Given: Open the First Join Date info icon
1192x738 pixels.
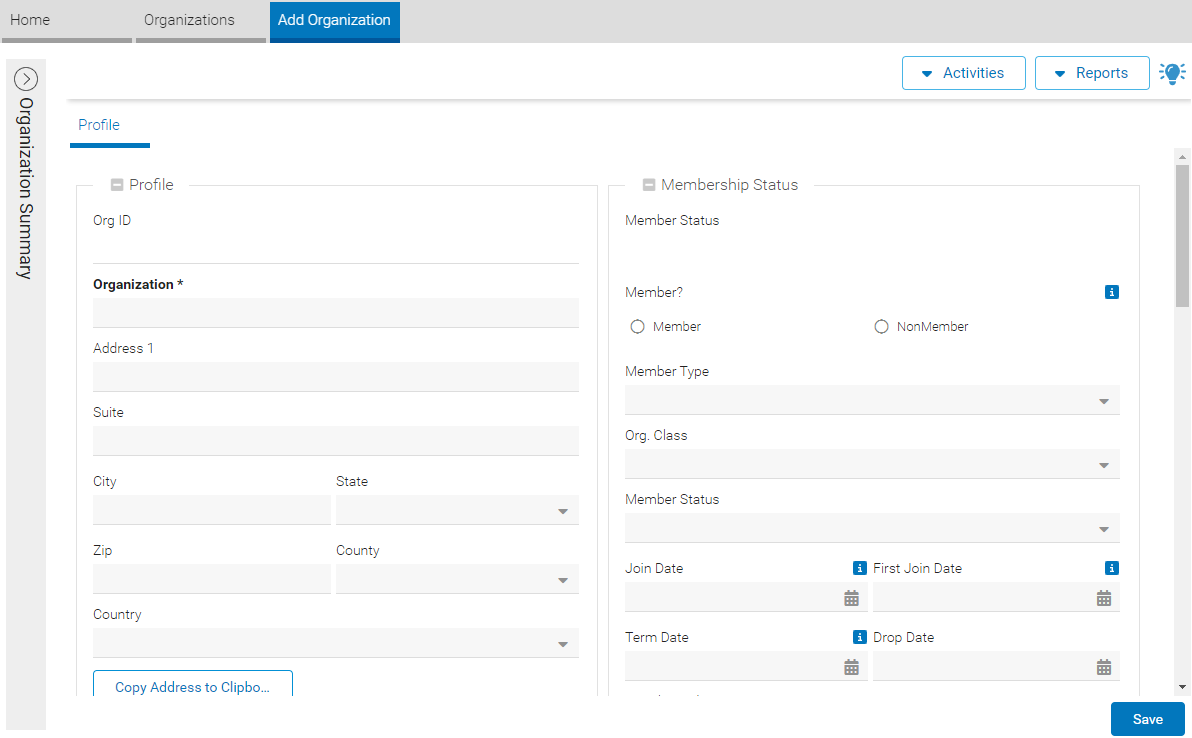Looking at the screenshot, I should 1111,568.
